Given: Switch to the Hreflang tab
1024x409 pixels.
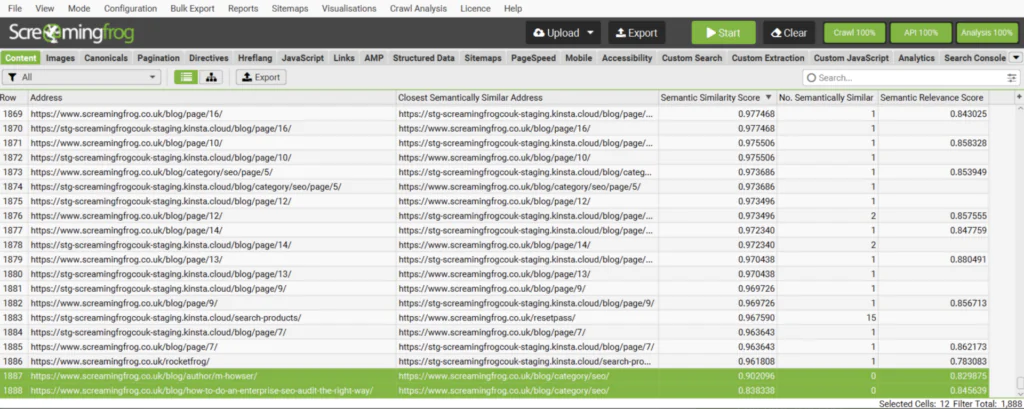Looking at the screenshot, I should [x=255, y=58].
